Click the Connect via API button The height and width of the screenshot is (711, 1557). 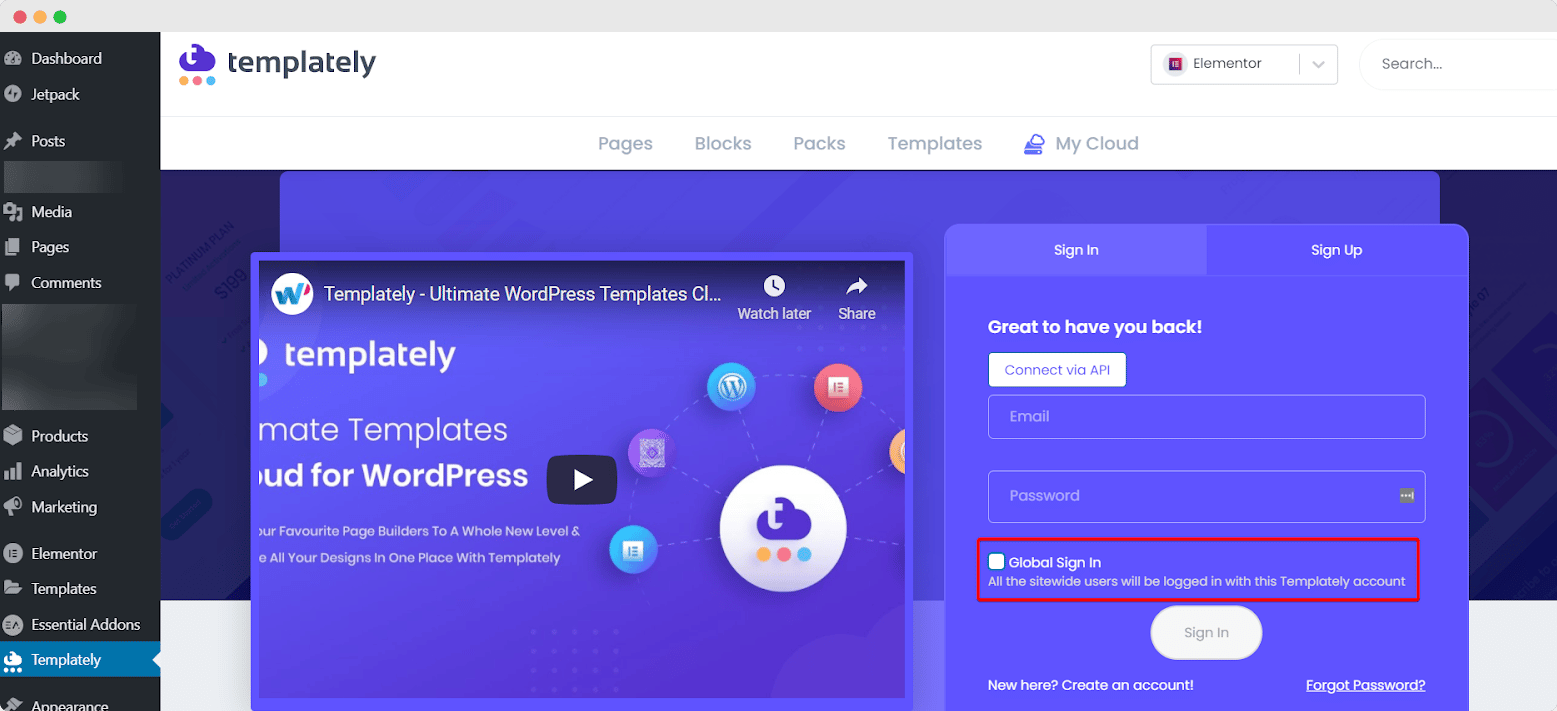(x=1057, y=370)
